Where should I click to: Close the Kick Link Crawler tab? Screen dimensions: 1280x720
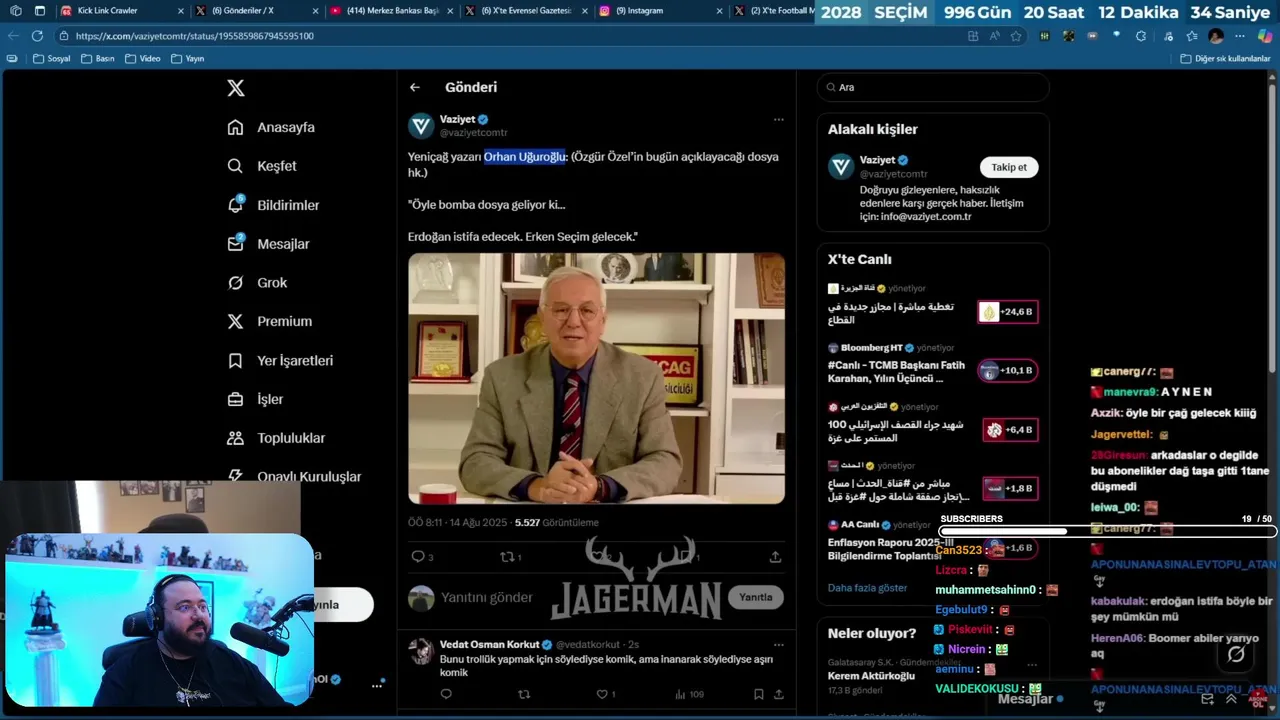[181, 11]
